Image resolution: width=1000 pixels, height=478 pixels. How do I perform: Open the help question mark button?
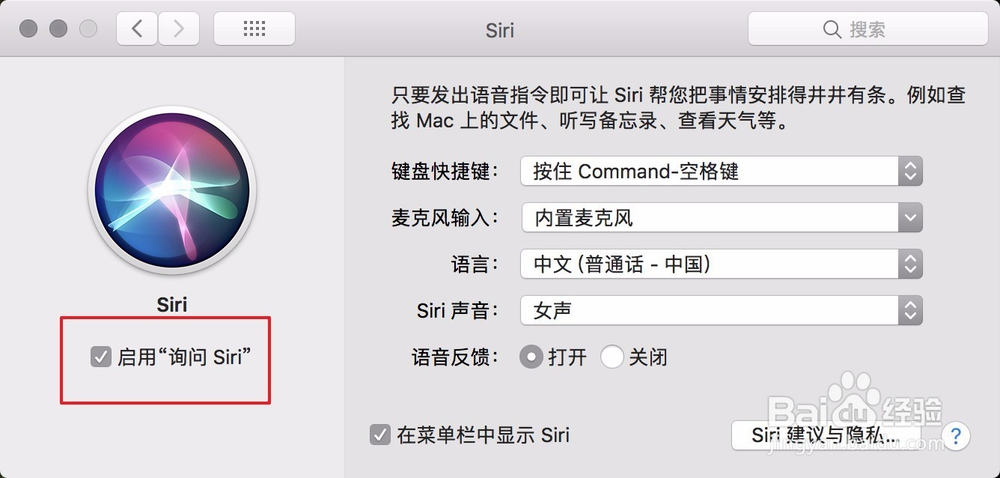click(x=956, y=435)
